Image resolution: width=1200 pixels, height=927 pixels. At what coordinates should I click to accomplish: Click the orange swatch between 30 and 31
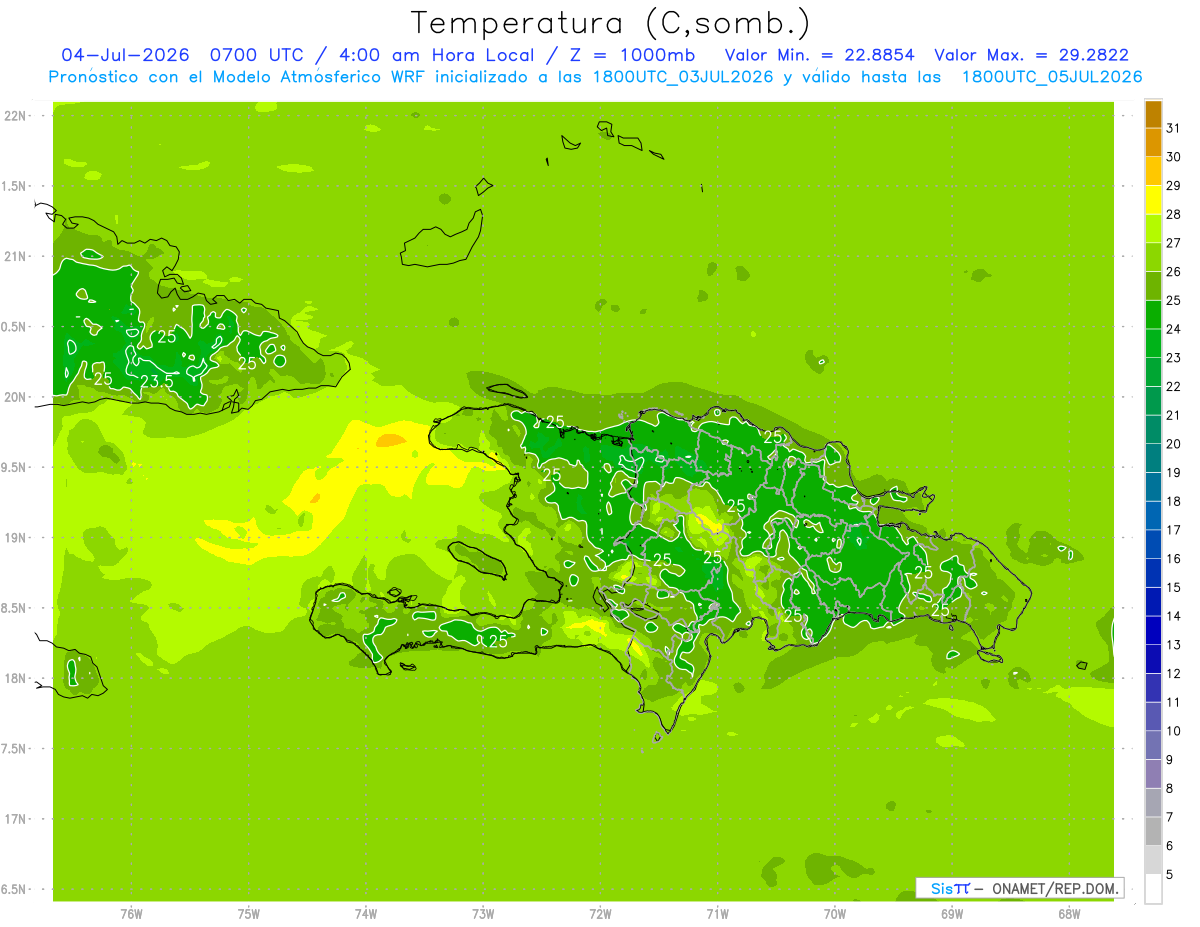(1153, 142)
